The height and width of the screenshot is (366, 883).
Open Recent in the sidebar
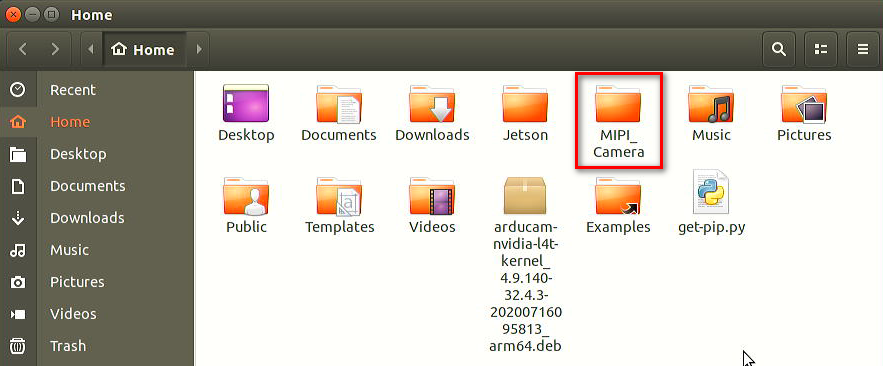(97, 90)
